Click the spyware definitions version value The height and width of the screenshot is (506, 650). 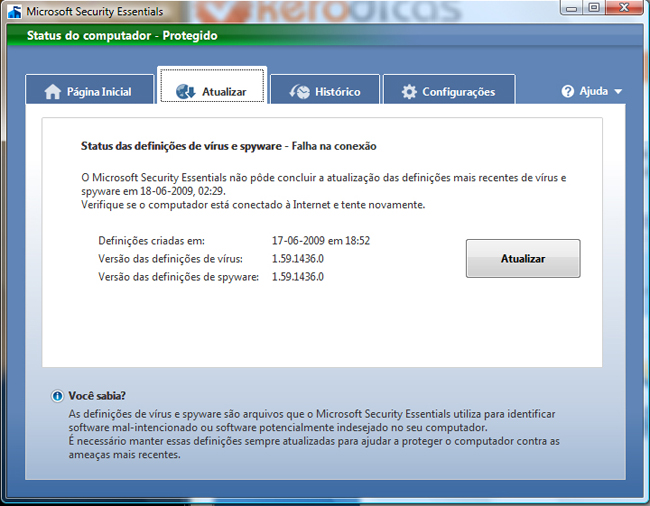(x=298, y=277)
